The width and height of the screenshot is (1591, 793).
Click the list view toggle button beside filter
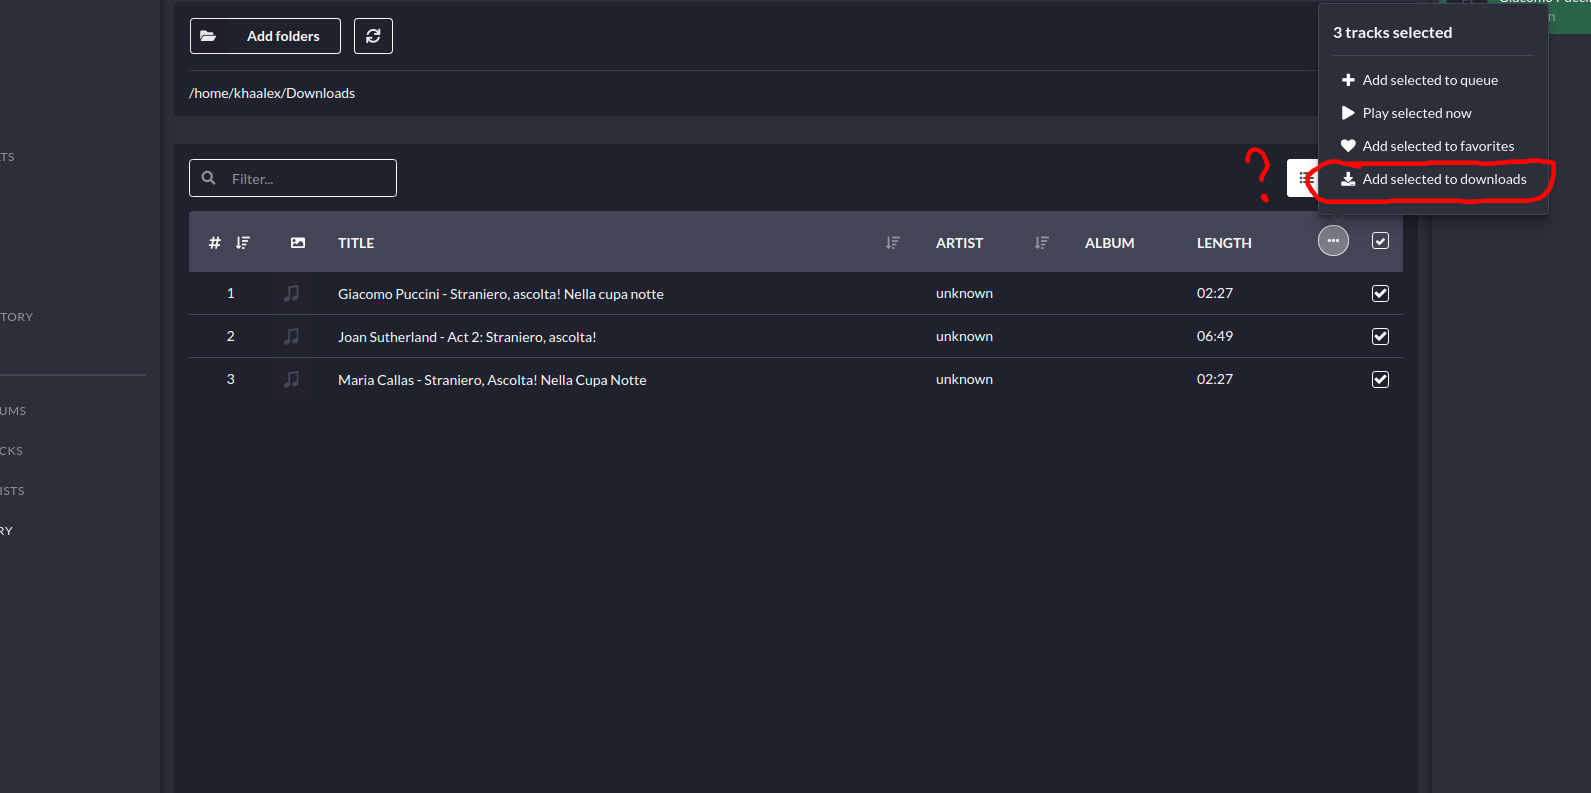[x=1302, y=178]
